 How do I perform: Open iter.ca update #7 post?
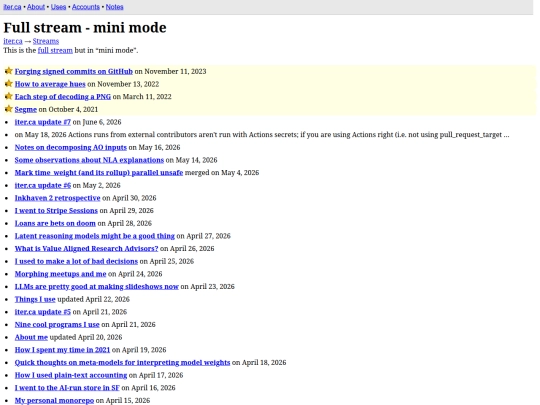point(42,122)
